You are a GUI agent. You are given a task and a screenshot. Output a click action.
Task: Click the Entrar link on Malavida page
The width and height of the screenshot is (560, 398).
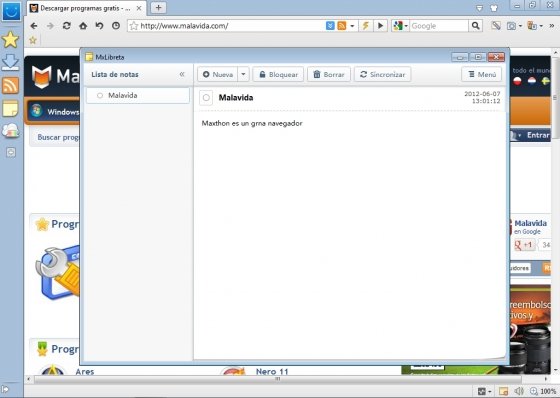tap(538, 135)
